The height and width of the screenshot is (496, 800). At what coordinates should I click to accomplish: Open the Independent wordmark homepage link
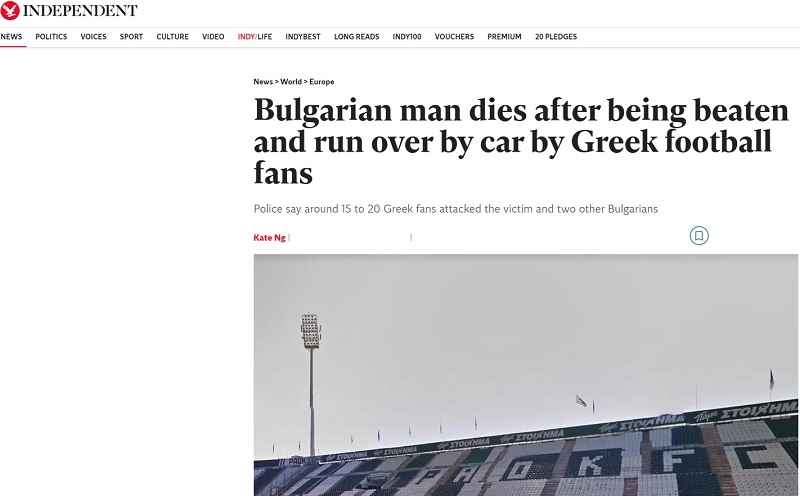[x=80, y=11]
